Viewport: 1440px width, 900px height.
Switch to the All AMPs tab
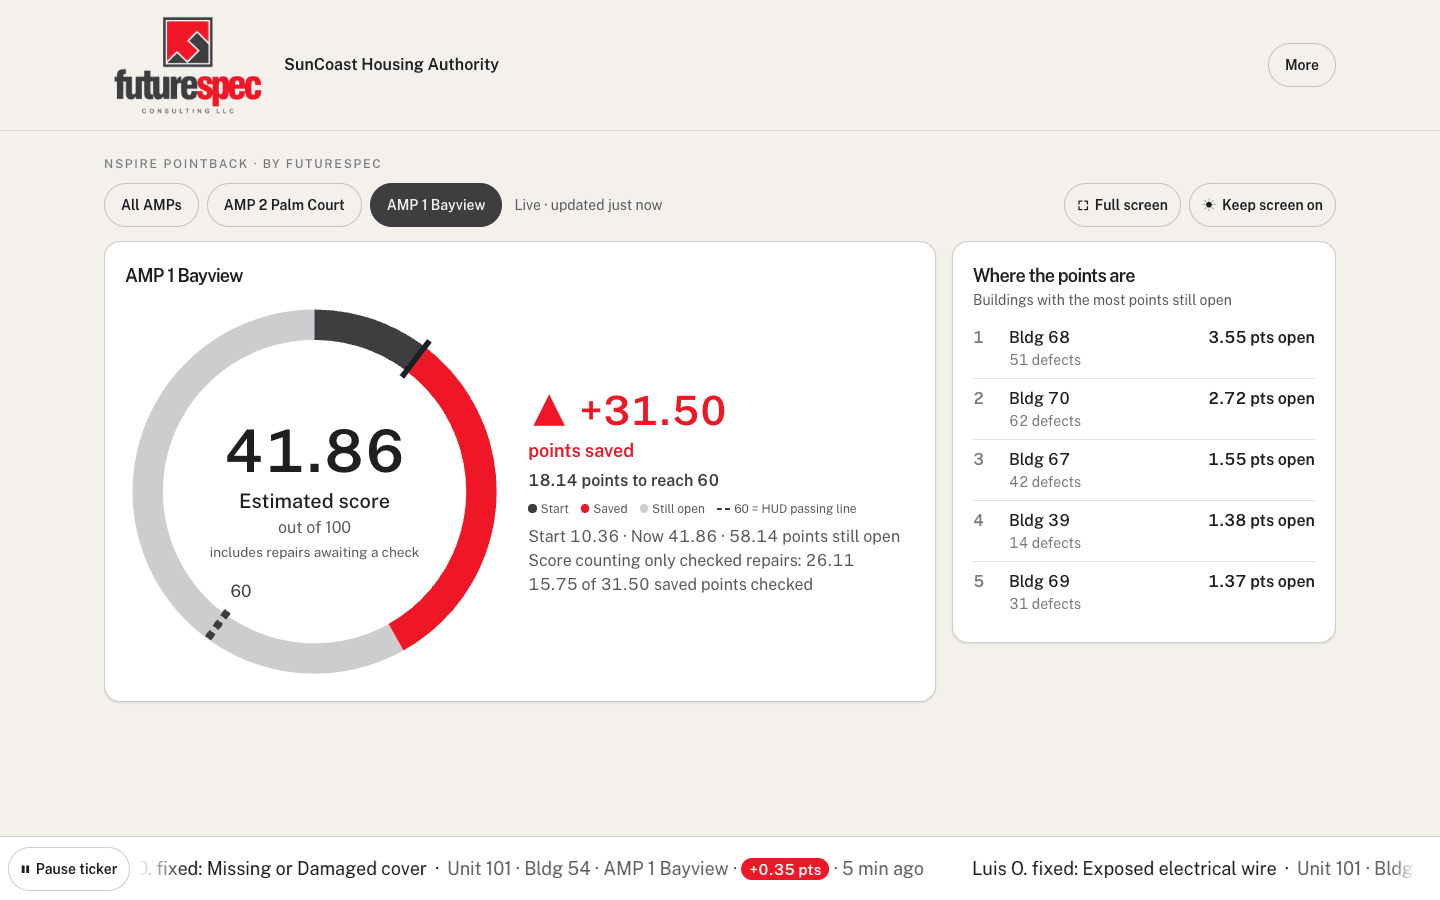pyautogui.click(x=151, y=205)
